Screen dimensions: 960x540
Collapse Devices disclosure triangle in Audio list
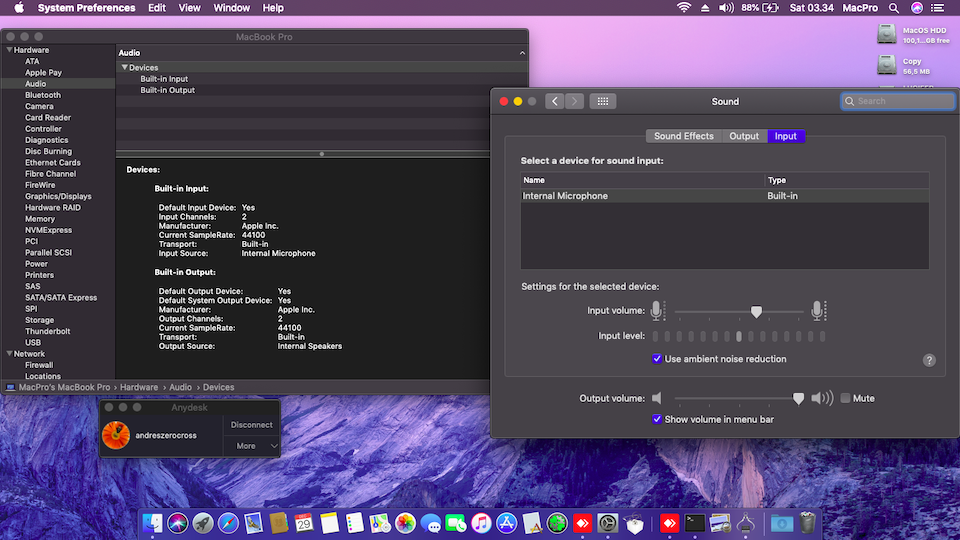coord(124,67)
